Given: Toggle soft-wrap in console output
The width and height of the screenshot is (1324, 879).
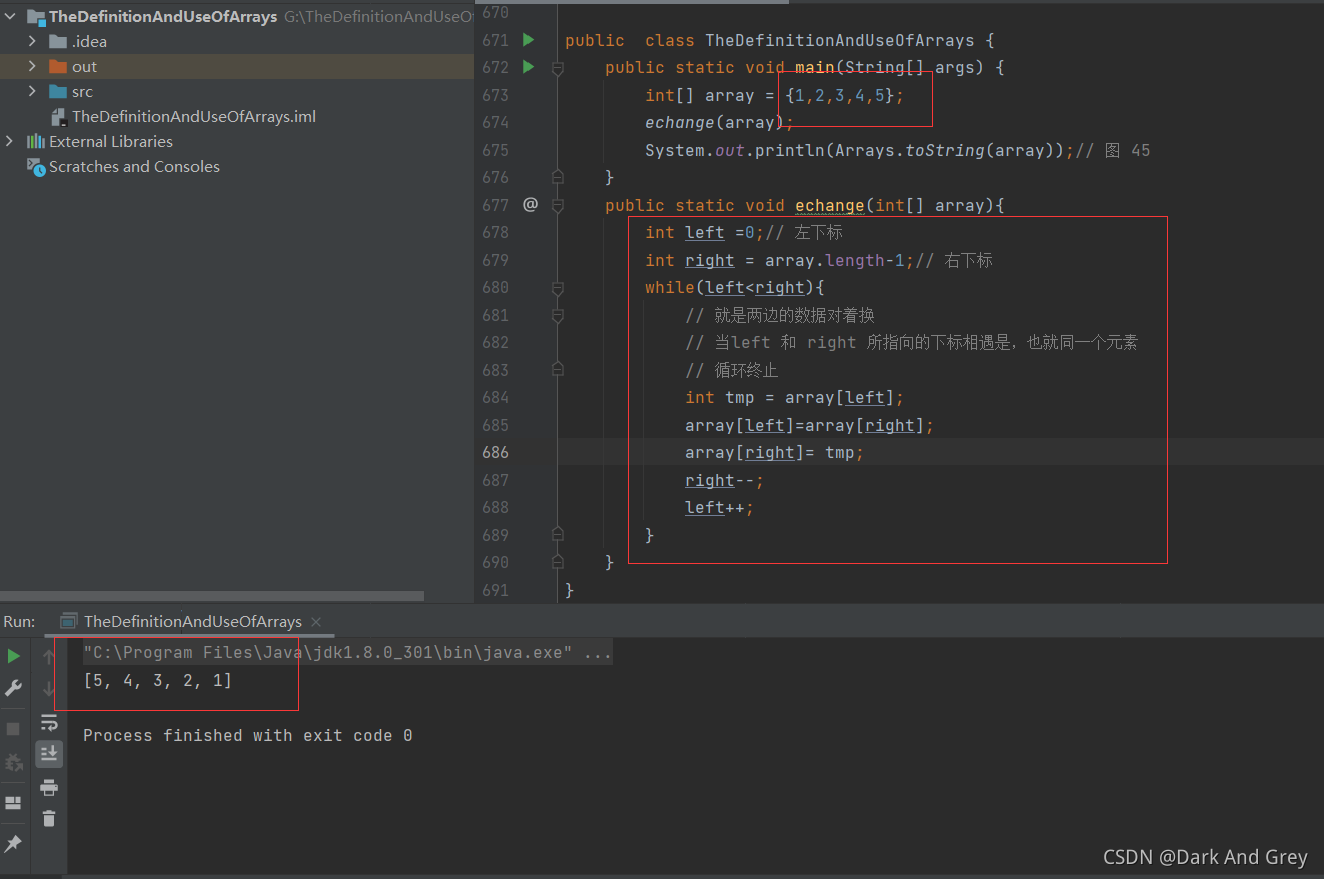Looking at the screenshot, I should pos(49,722).
